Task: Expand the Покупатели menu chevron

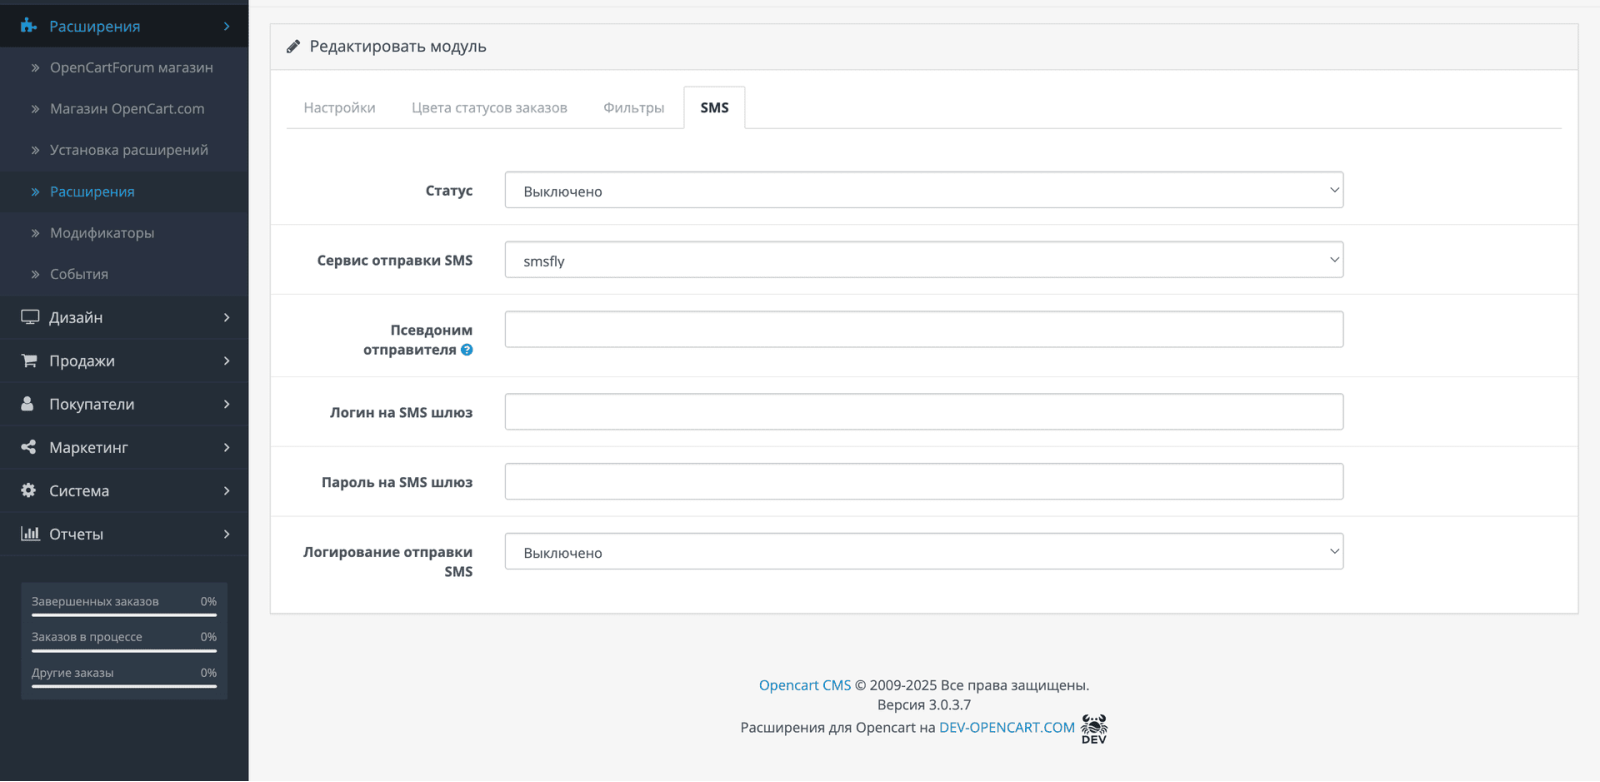Action: tap(227, 404)
